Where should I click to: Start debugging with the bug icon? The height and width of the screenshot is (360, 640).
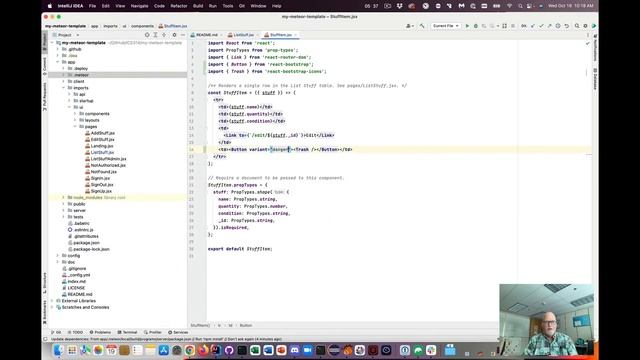[x=476, y=26]
